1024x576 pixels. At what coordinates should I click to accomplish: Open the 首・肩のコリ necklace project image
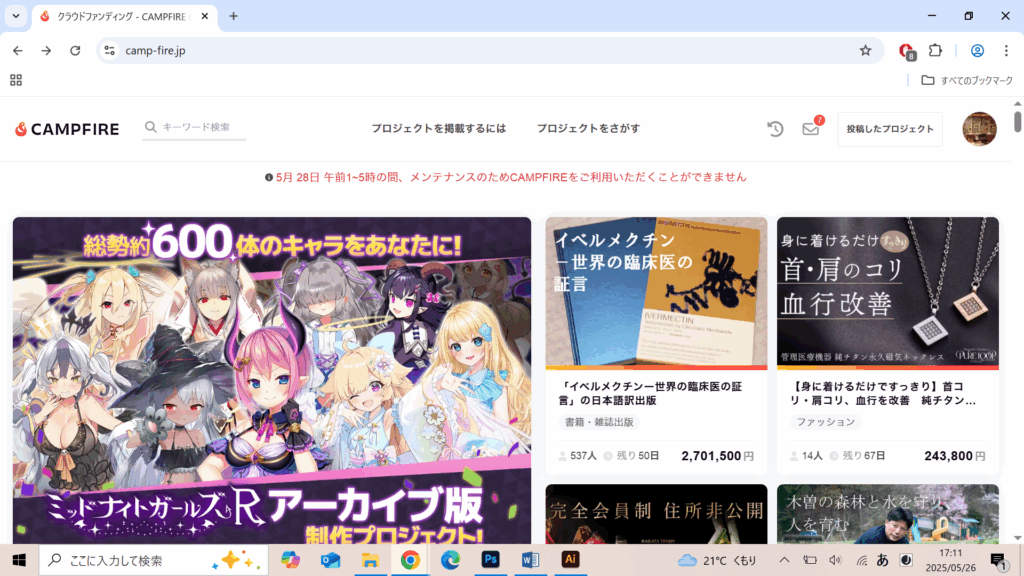click(x=888, y=293)
